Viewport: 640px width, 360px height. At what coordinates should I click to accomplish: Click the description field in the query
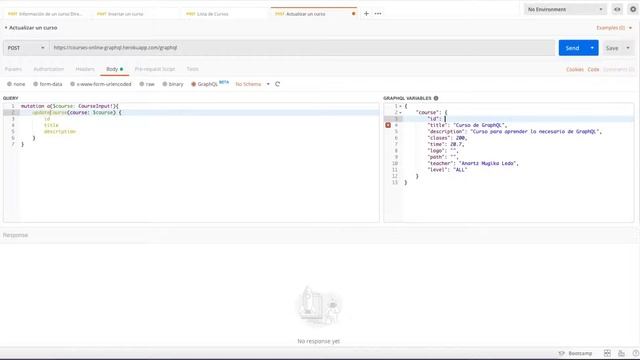(x=60, y=131)
